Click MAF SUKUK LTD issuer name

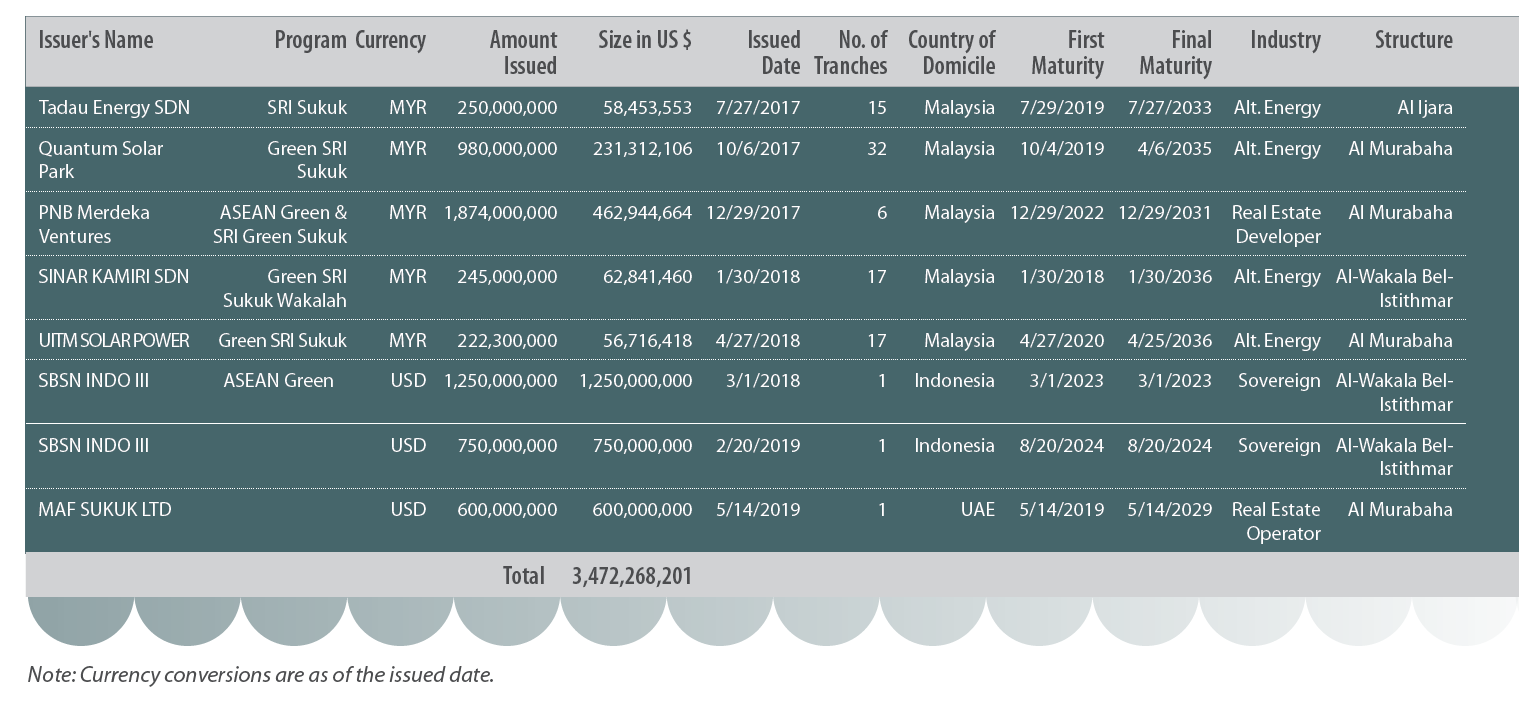click(105, 509)
